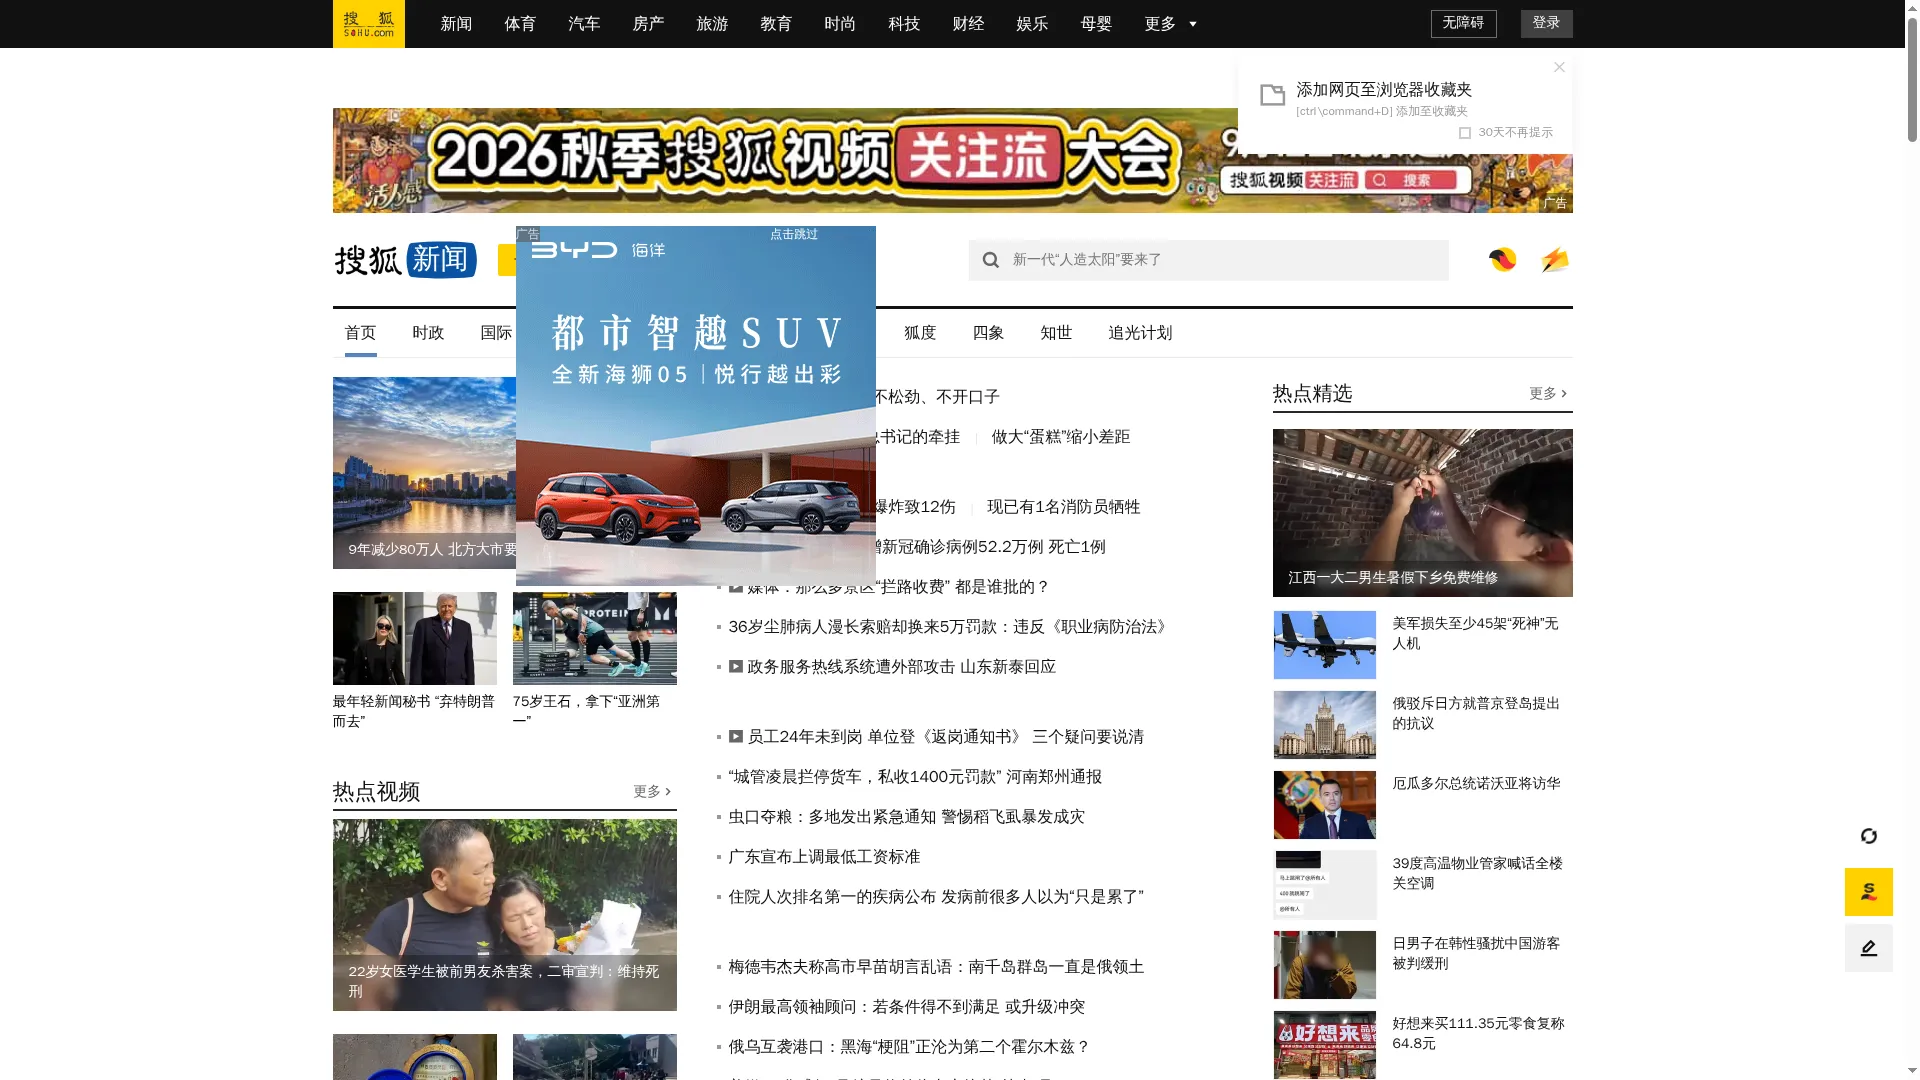Viewport: 1920px width, 1080px height.
Task: Open 最年轻新闻秘书 photo
Action: pyautogui.click(x=414, y=638)
